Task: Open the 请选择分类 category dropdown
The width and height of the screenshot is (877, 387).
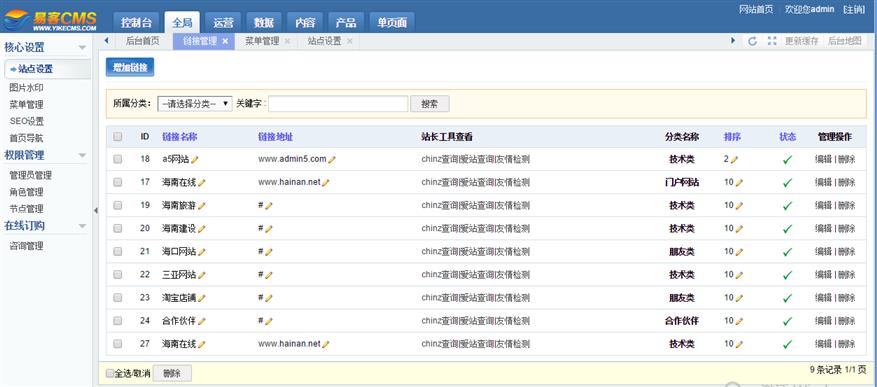Action: click(x=195, y=103)
